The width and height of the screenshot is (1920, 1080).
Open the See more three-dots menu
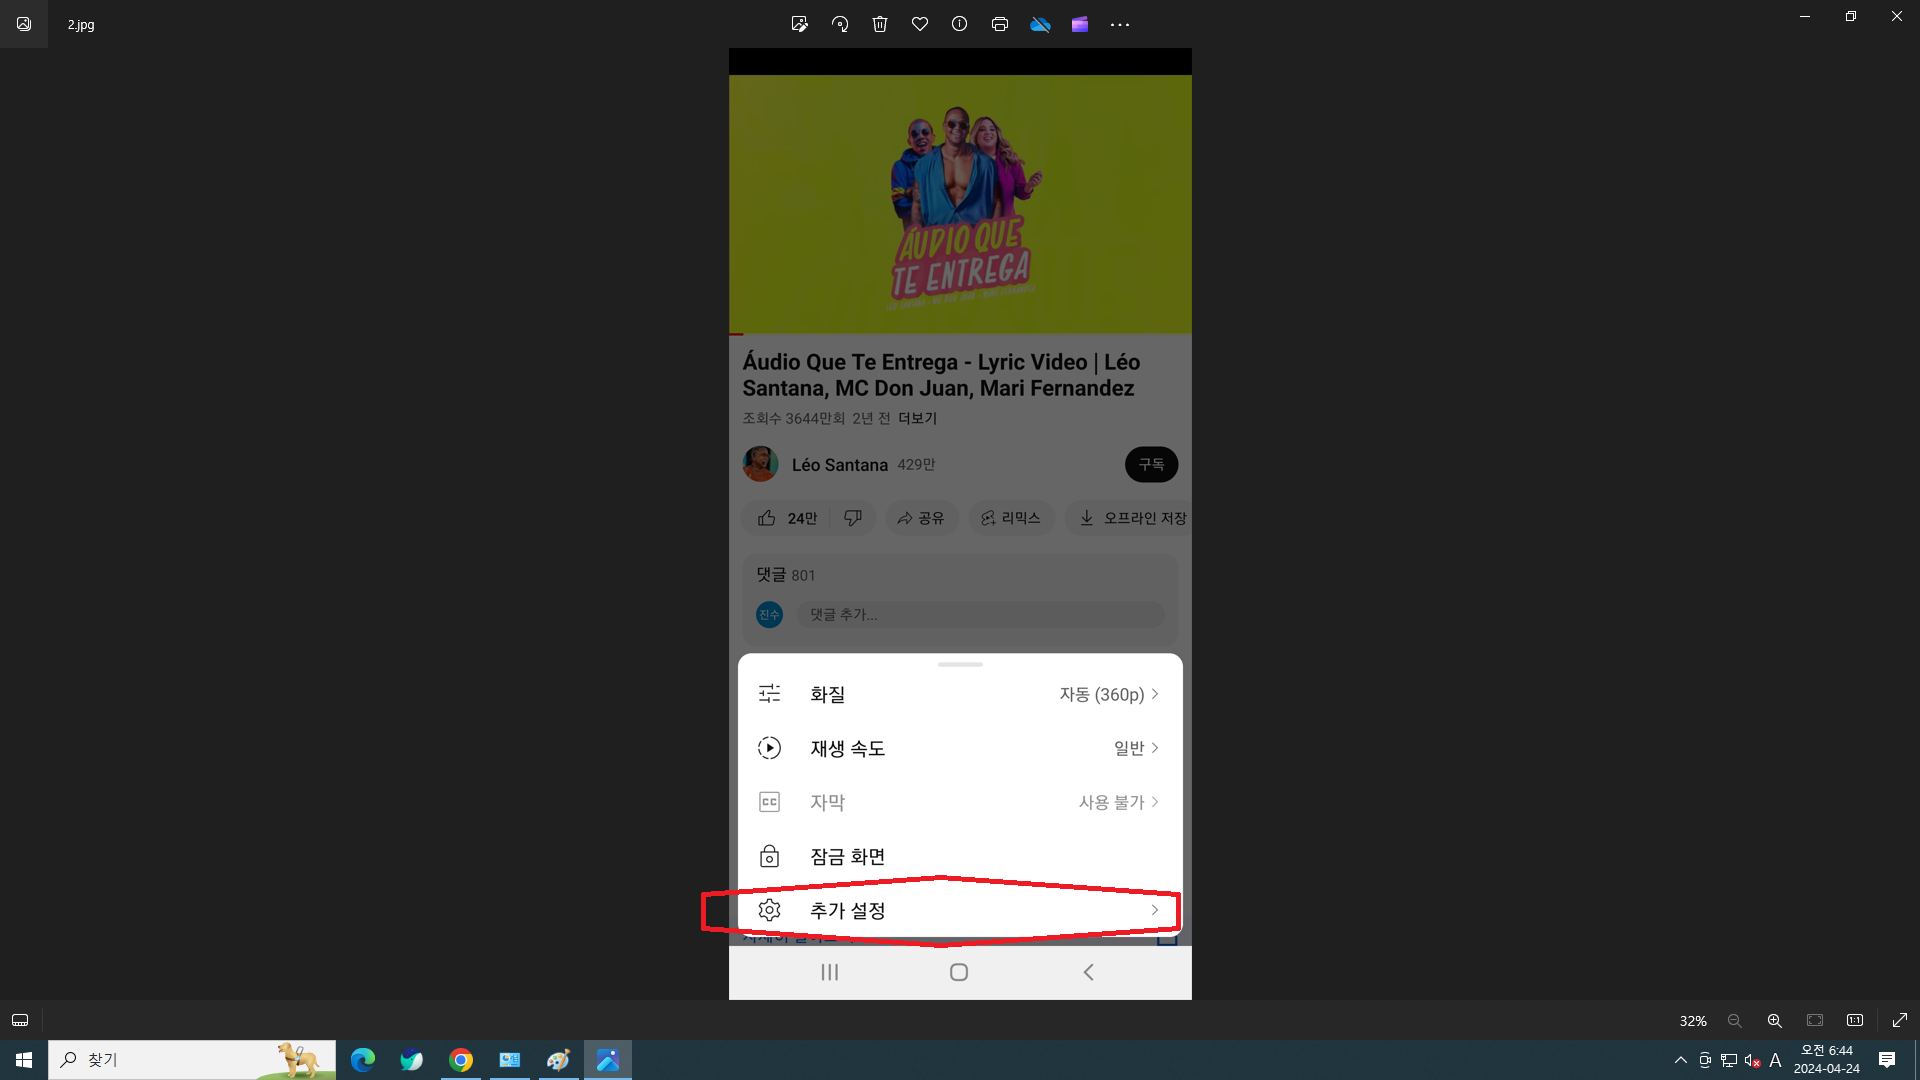click(1120, 24)
